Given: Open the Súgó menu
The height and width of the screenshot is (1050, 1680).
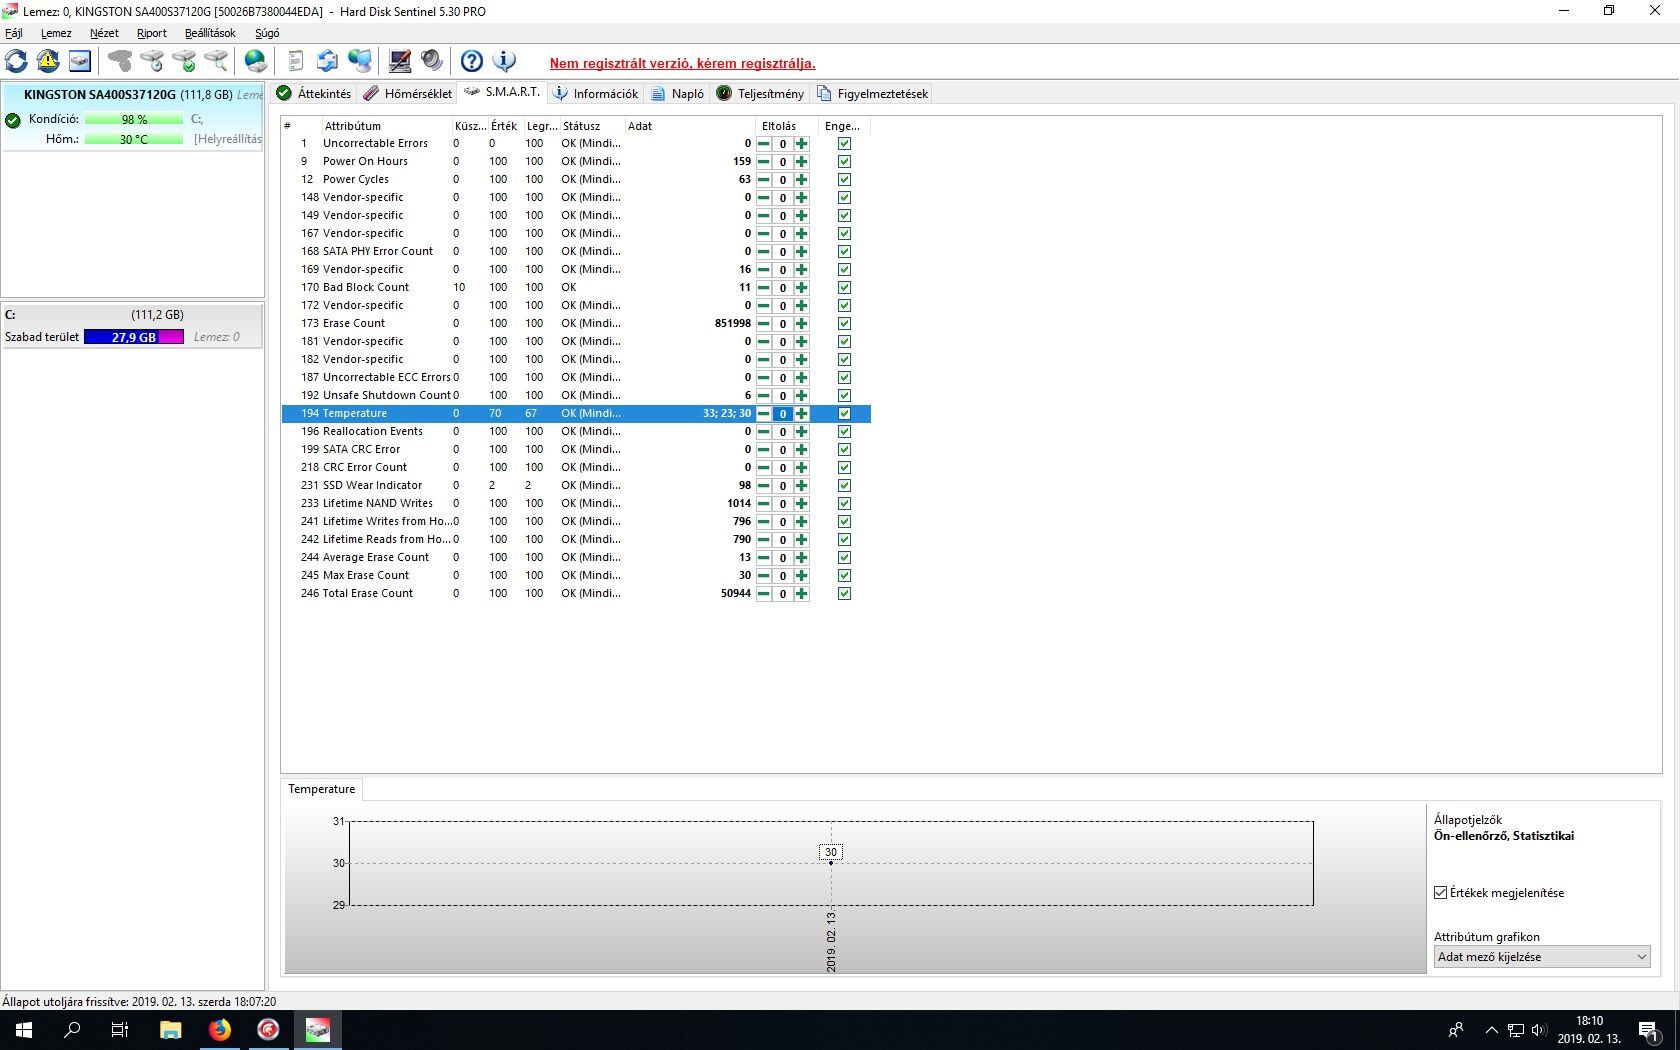Looking at the screenshot, I should [267, 33].
